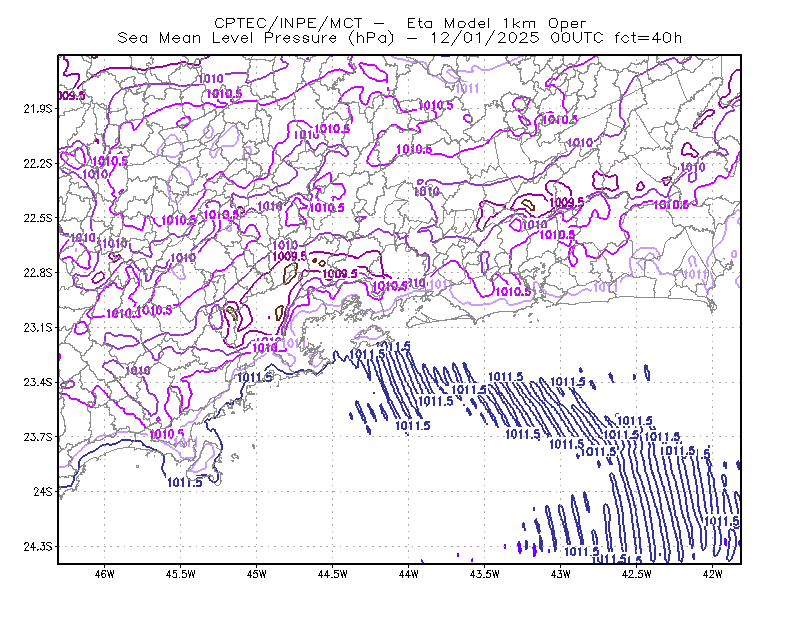This screenshot has width=800, height=618.
Task: Click the 23.1S latitude axis label
Action: click(x=38, y=328)
